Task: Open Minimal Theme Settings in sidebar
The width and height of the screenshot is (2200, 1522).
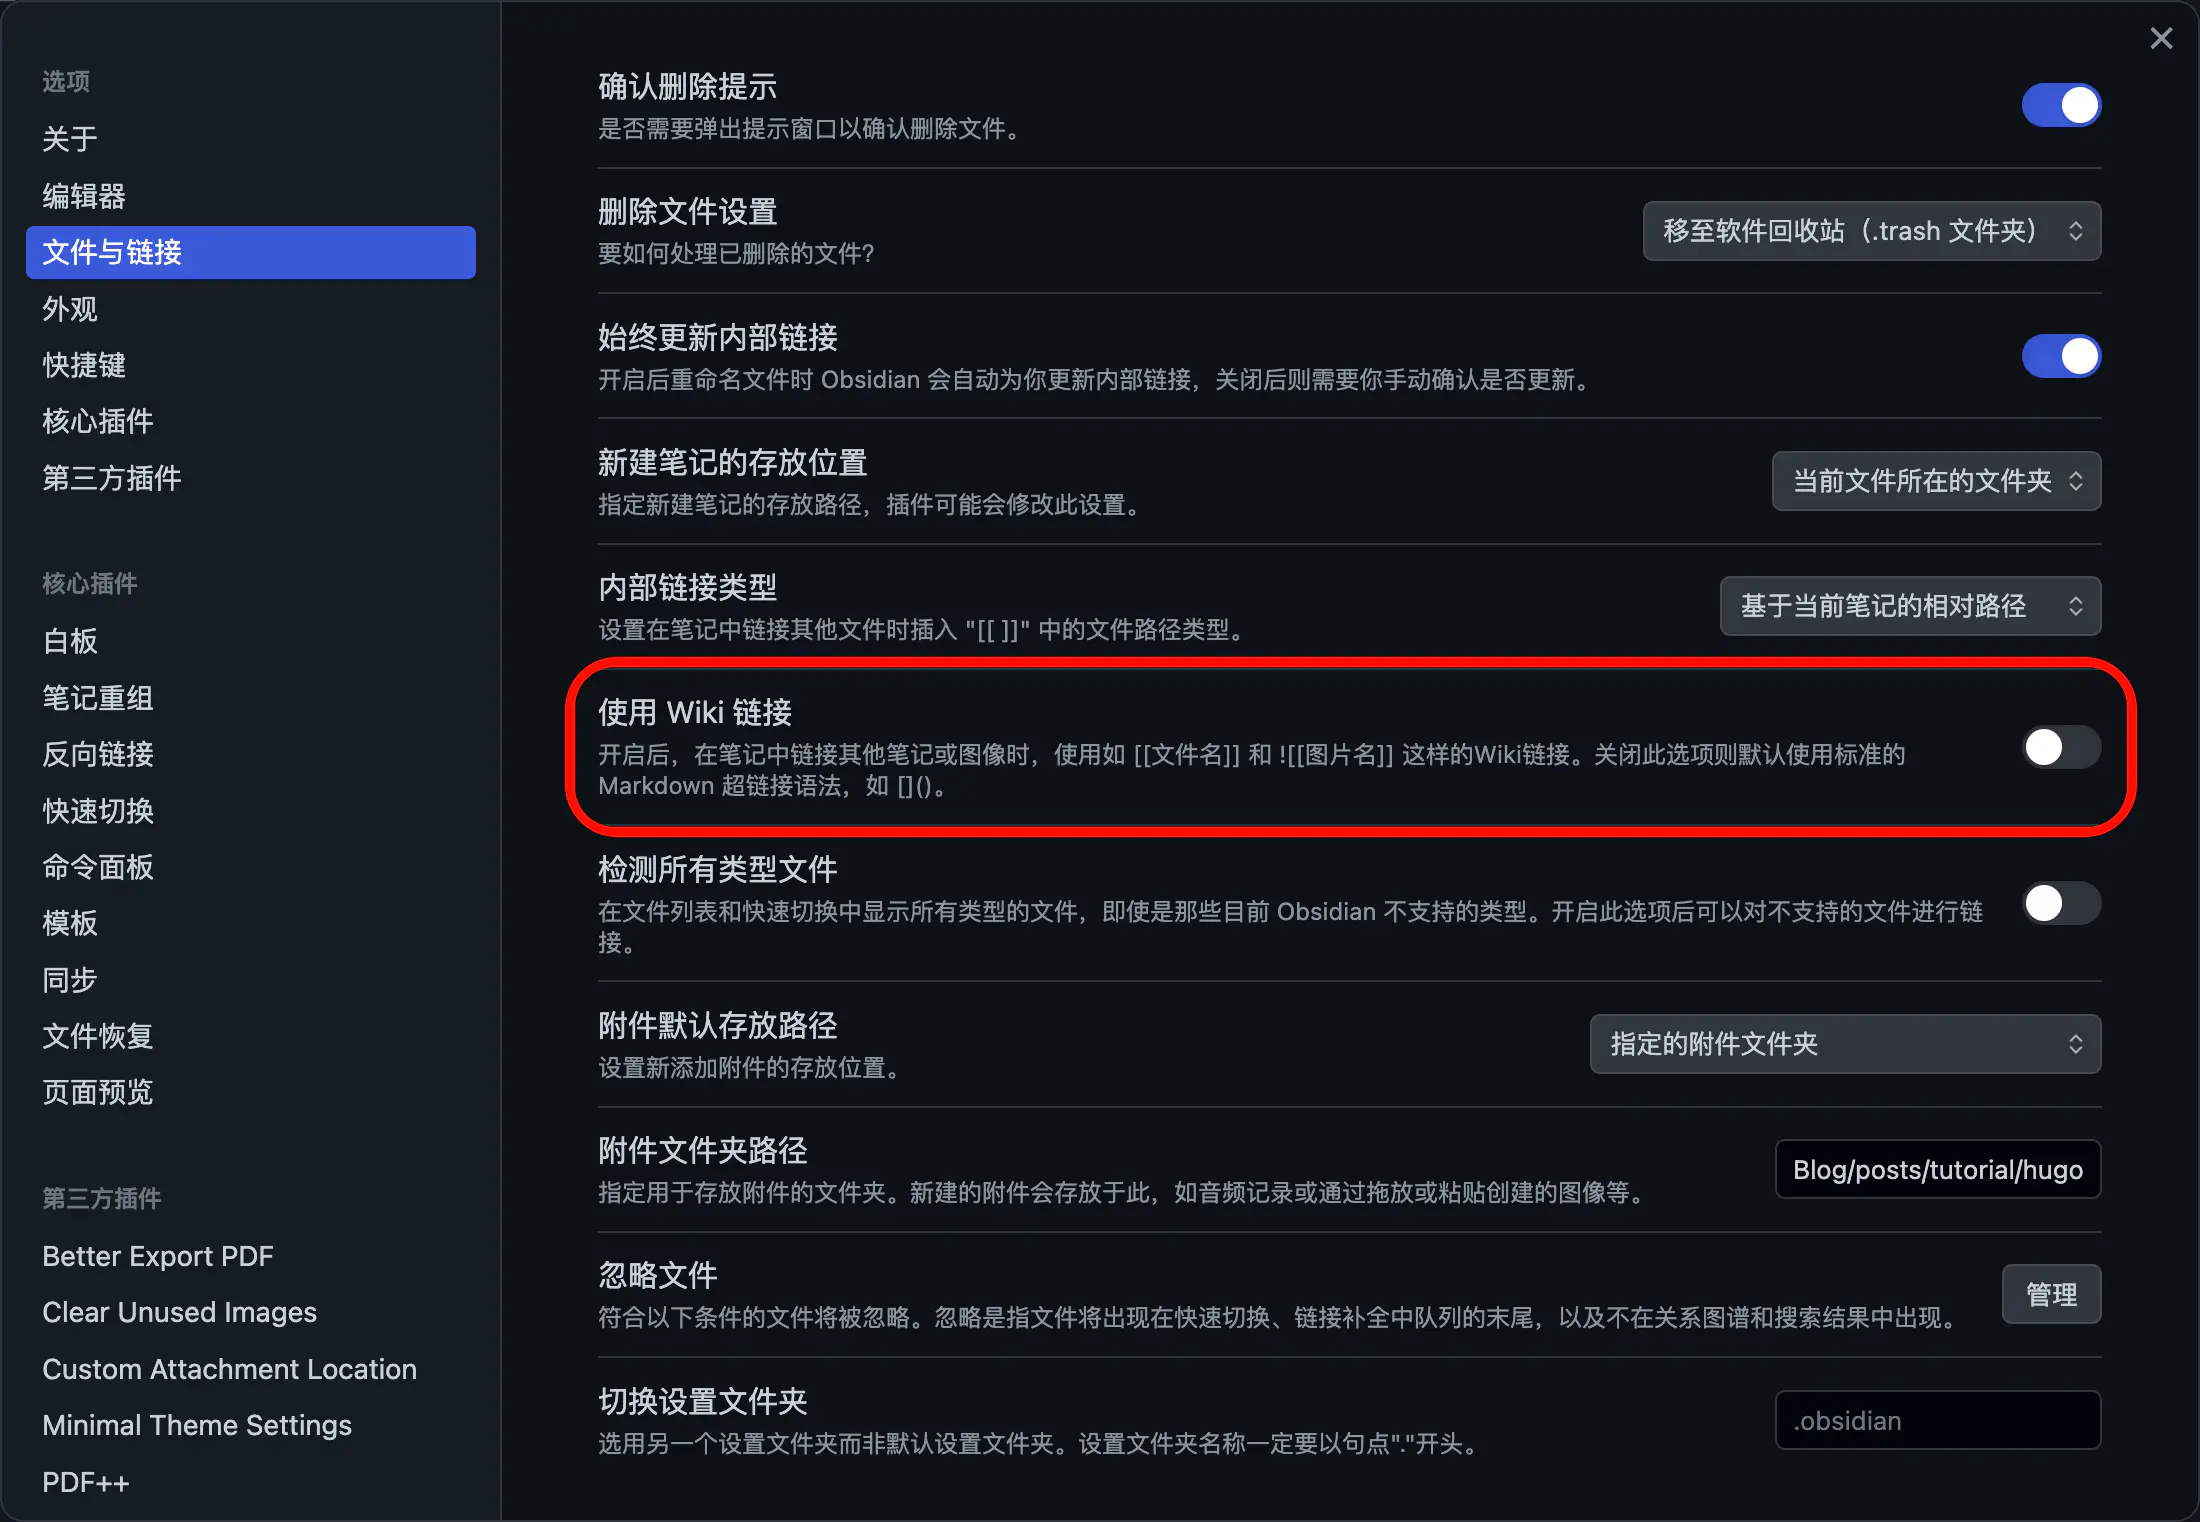Action: [197, 1425]
